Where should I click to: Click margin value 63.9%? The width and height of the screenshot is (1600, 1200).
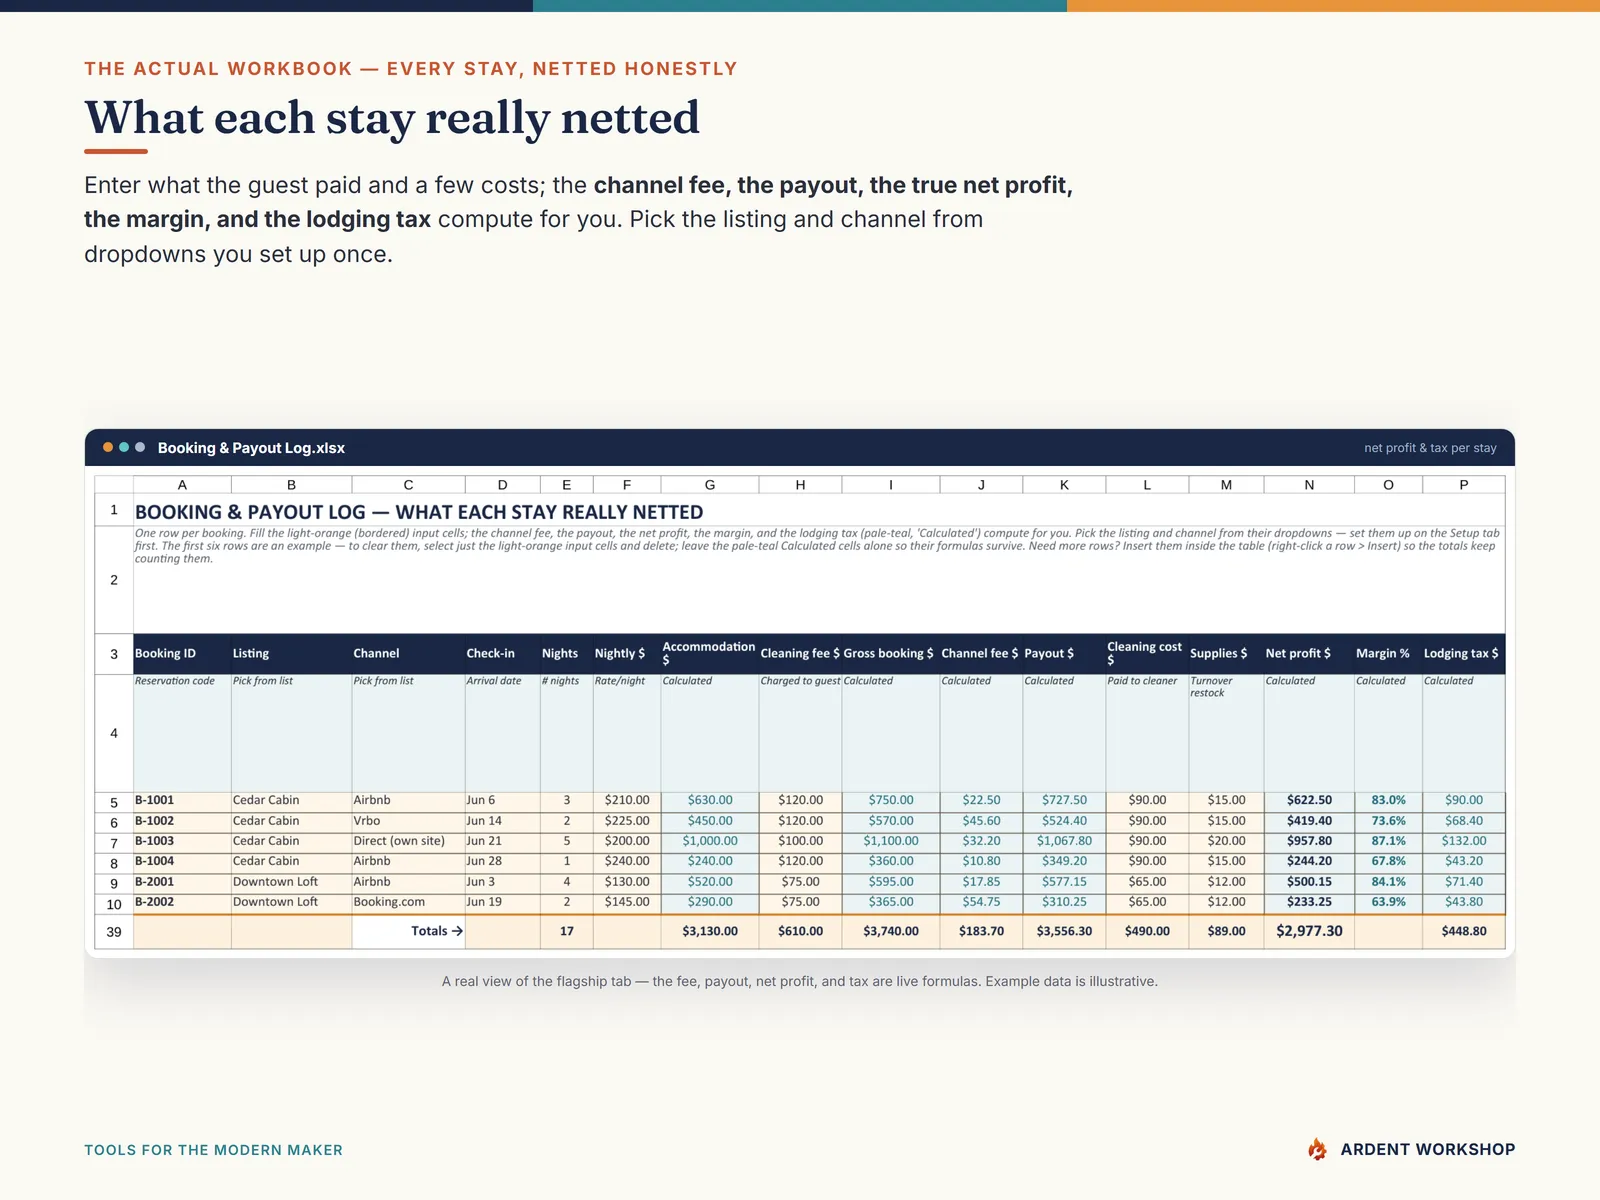click(x=1388, y=902)
